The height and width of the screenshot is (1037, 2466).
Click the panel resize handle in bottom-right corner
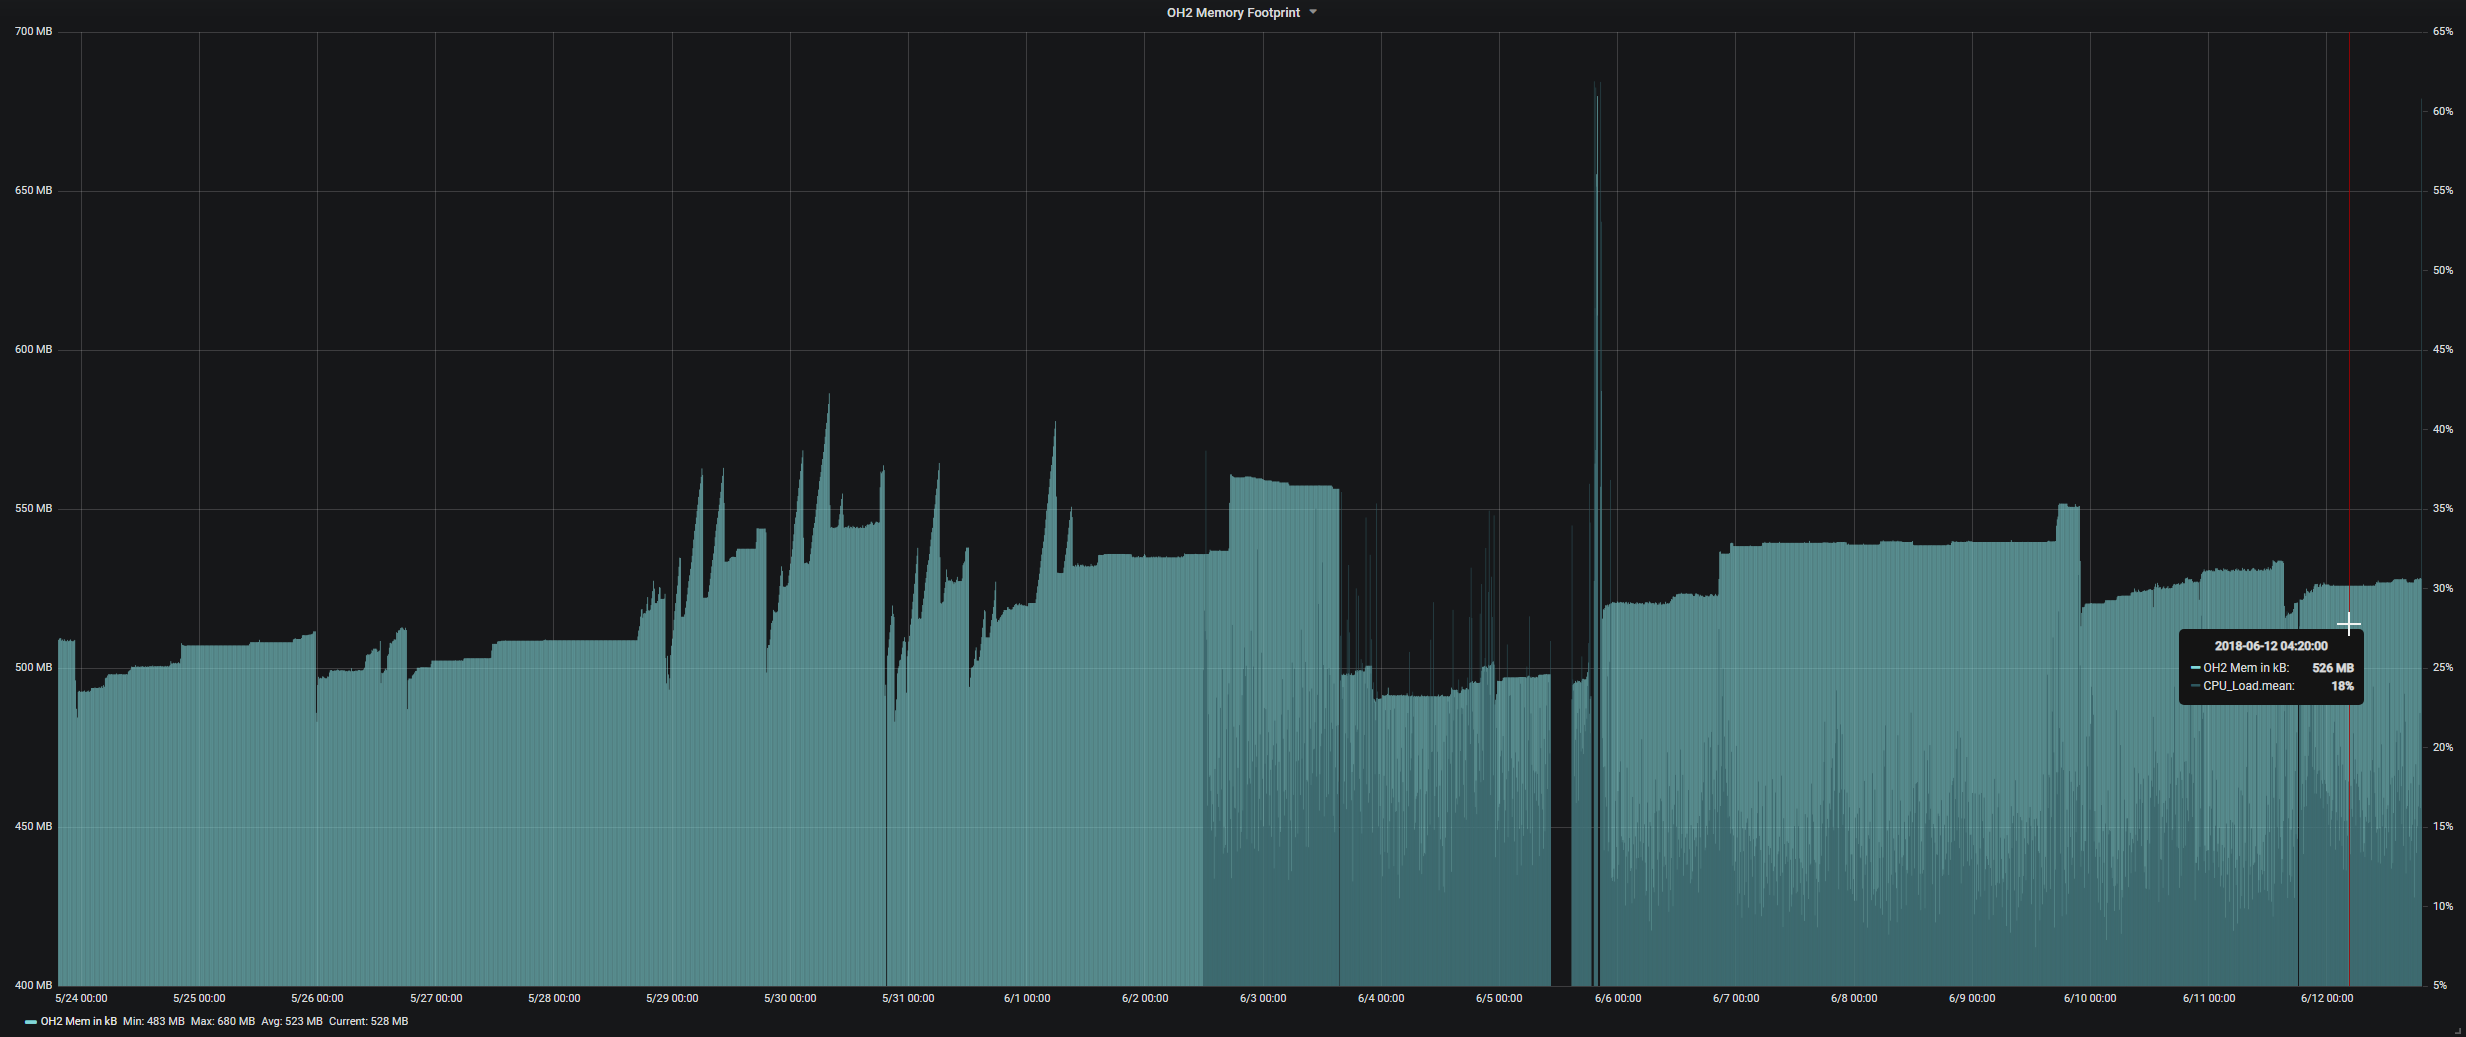[2458, 1030]
